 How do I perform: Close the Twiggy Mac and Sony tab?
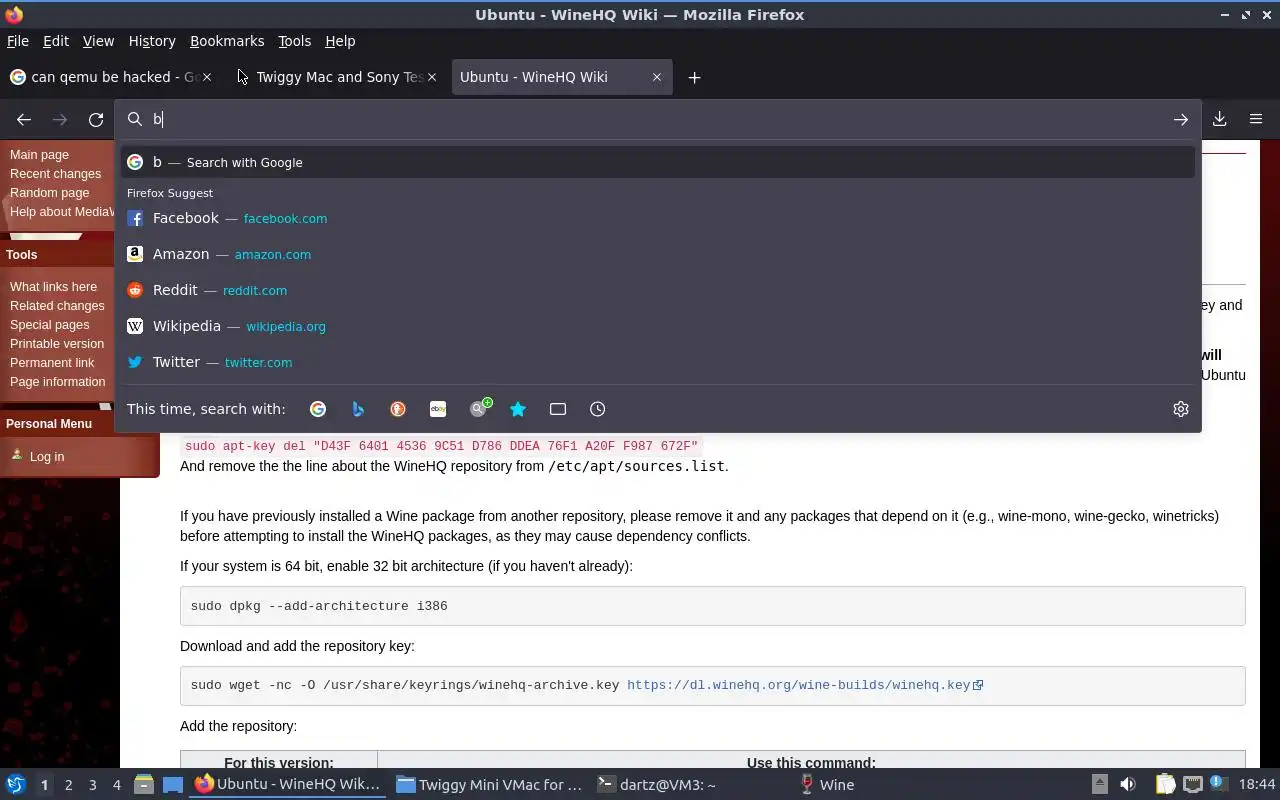click(x=432, y=77)
